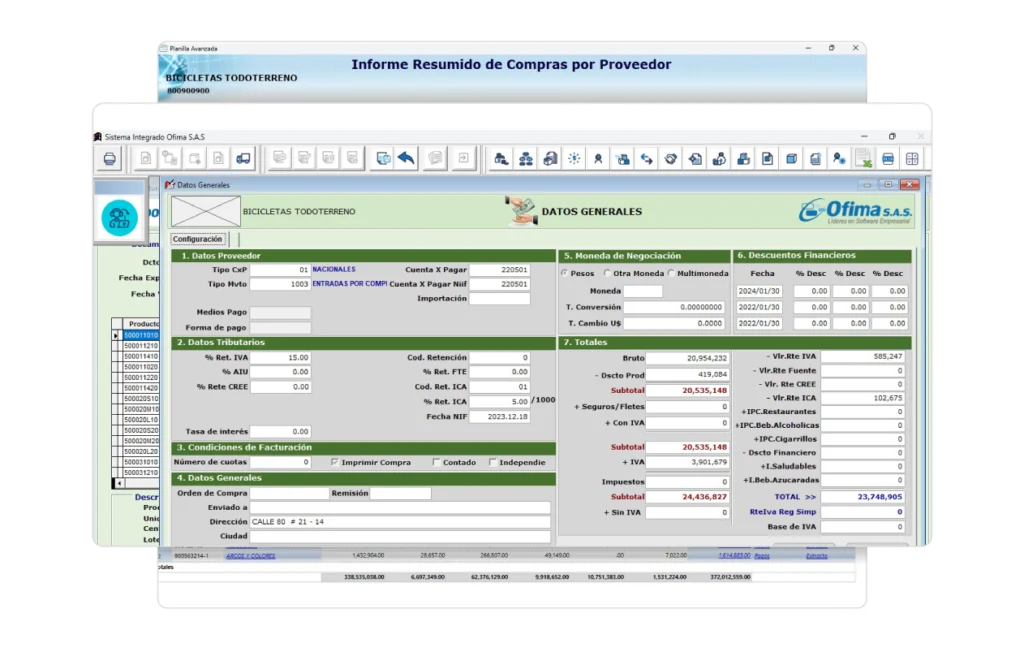The height and width of the screenshot is (656, 1024).
Task: Toggle the Imprimir Compra checkbox
Action: coord(334,462)
